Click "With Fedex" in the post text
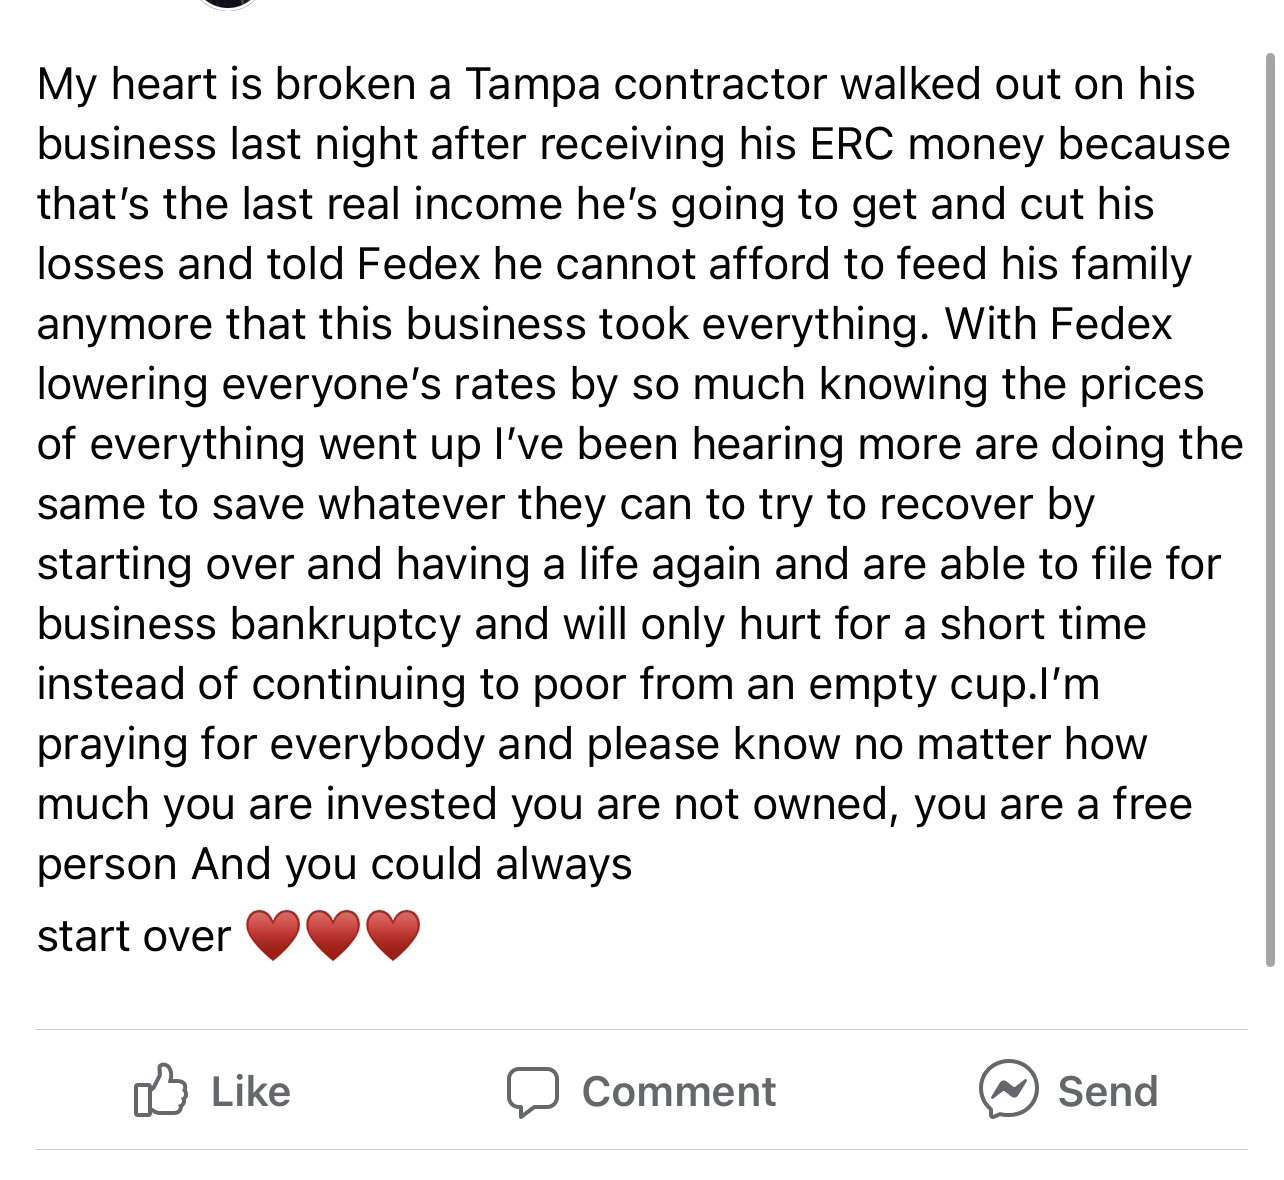The image size is (1284, 1180). 1058,324
